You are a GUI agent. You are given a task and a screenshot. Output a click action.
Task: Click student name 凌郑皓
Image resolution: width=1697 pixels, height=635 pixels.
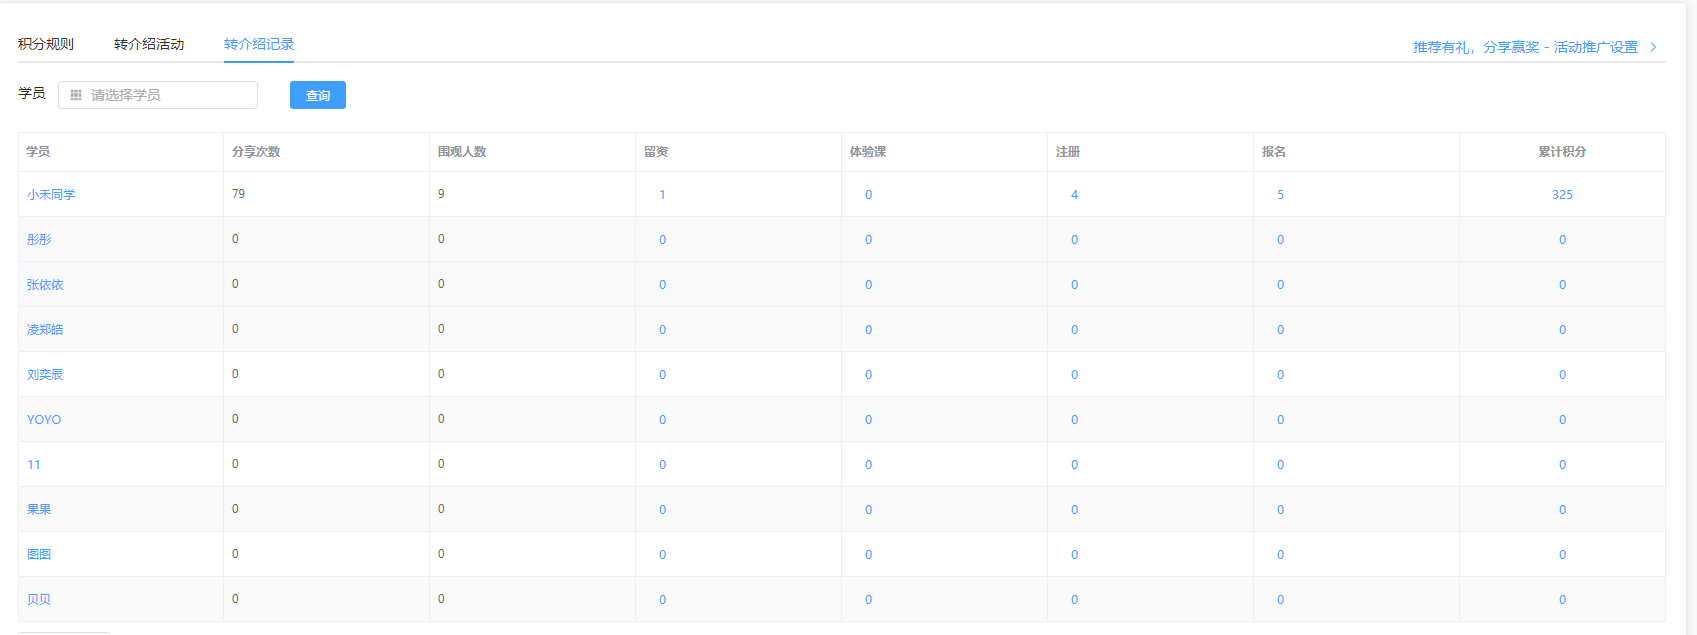(x=45, y=330)
